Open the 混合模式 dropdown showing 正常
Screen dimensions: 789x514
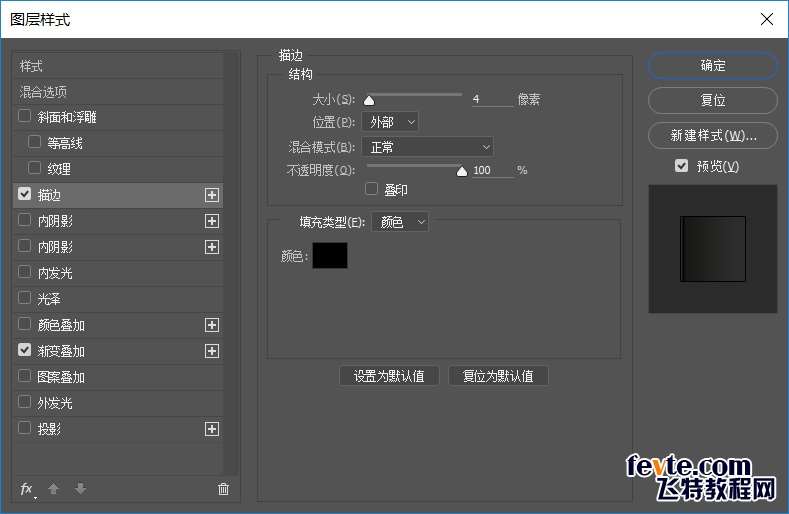[428, 147]
